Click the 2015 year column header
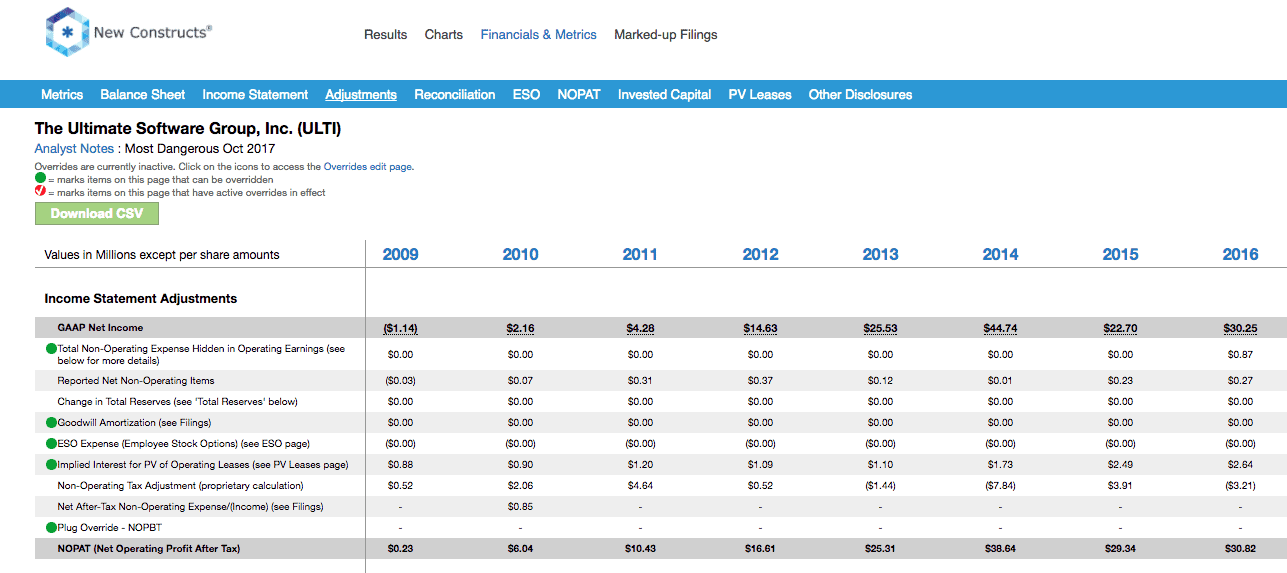This screenshot has height=573, width=1287. pos(1120,255)
